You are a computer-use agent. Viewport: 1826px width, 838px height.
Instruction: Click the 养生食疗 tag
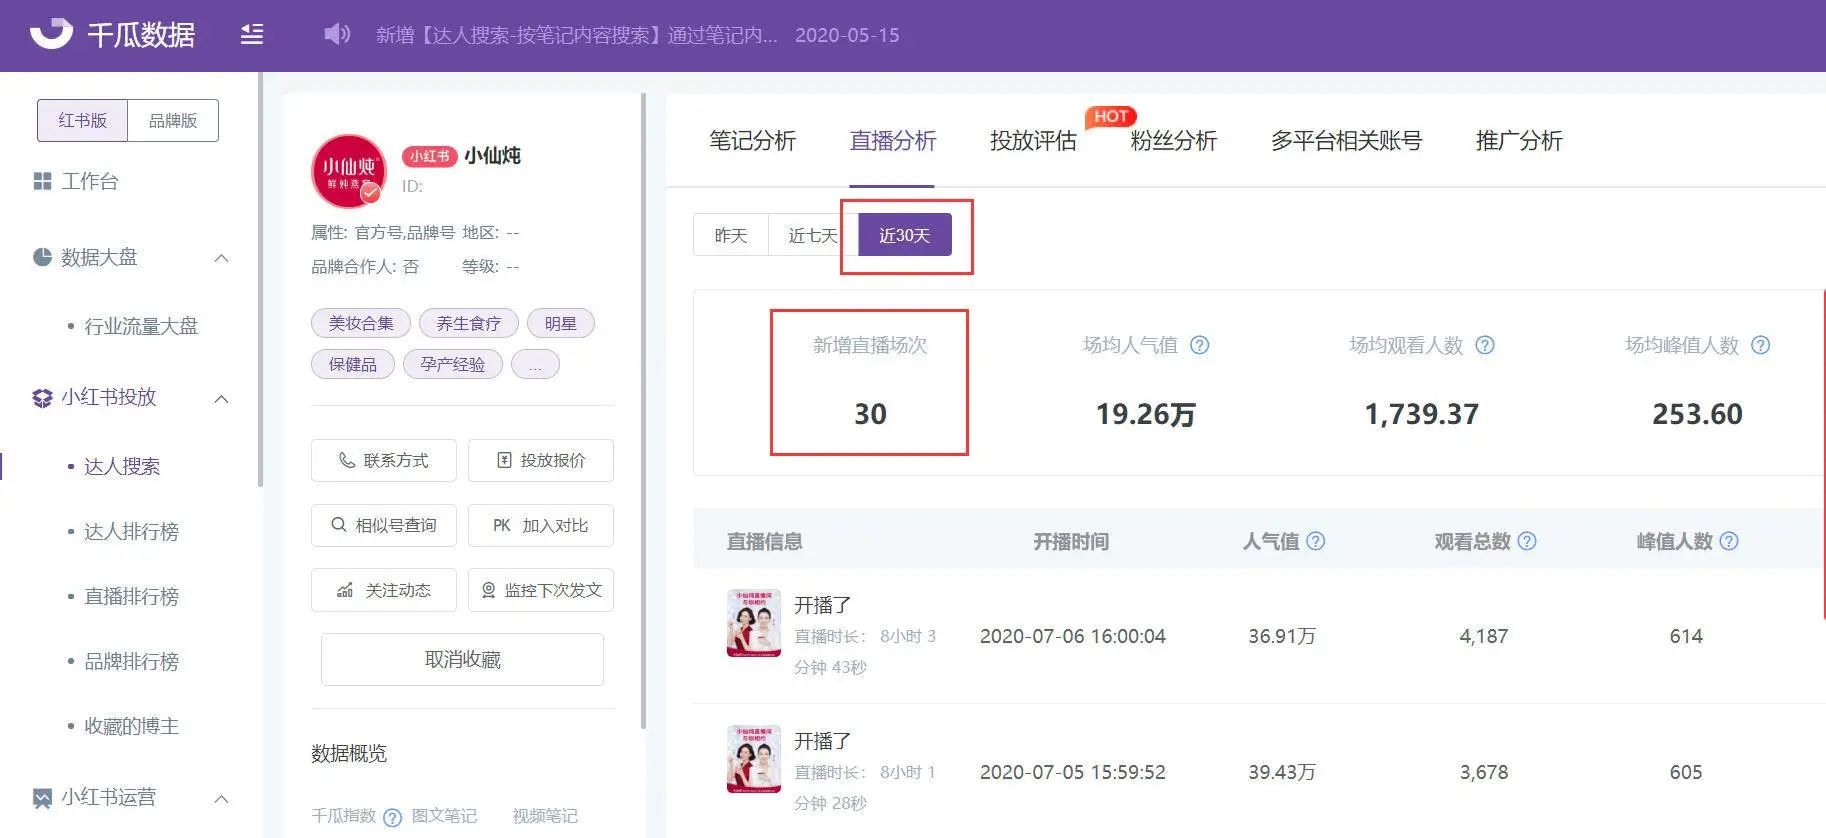click(468, 323)
